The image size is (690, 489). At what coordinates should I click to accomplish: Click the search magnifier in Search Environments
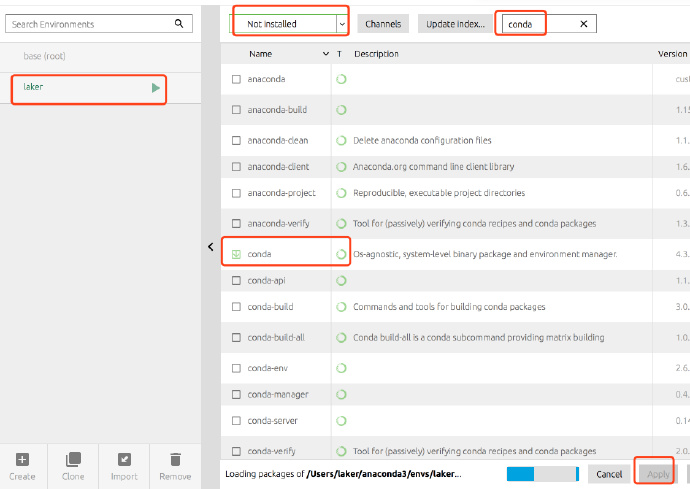(179, 23)
